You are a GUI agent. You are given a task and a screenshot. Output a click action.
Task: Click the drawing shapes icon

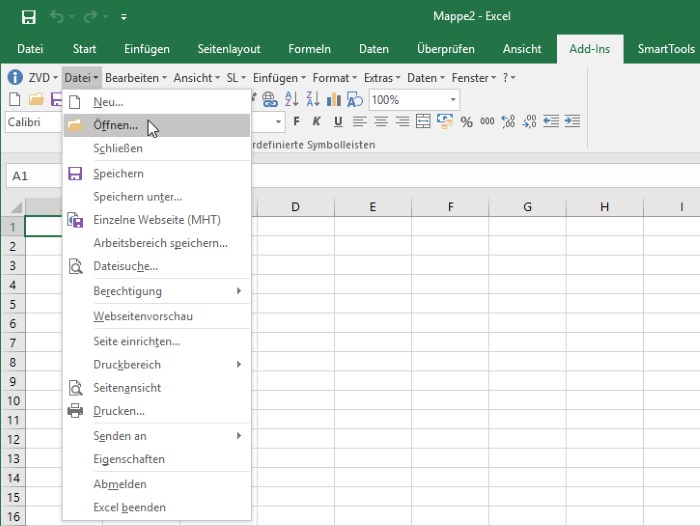click(x=355, y=99)
